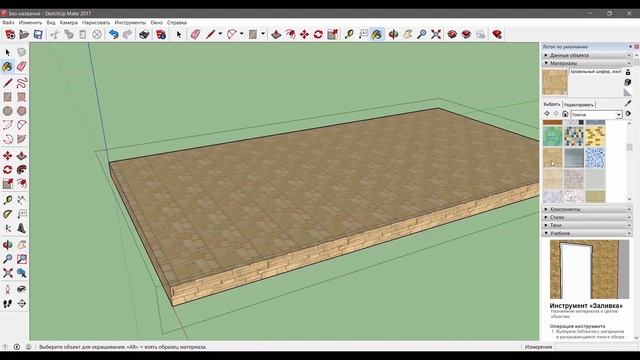640x360 pixels.
Task: Open the Изменить menu
Action: tap(30, 22)
